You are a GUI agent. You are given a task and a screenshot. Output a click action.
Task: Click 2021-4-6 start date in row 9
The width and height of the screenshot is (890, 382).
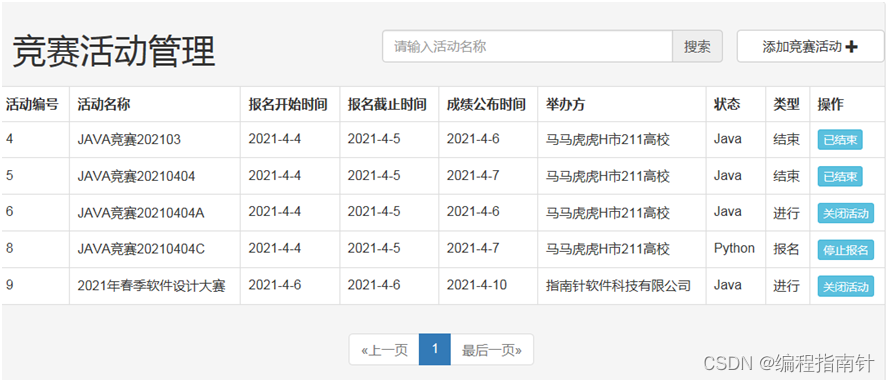(290, 286)
